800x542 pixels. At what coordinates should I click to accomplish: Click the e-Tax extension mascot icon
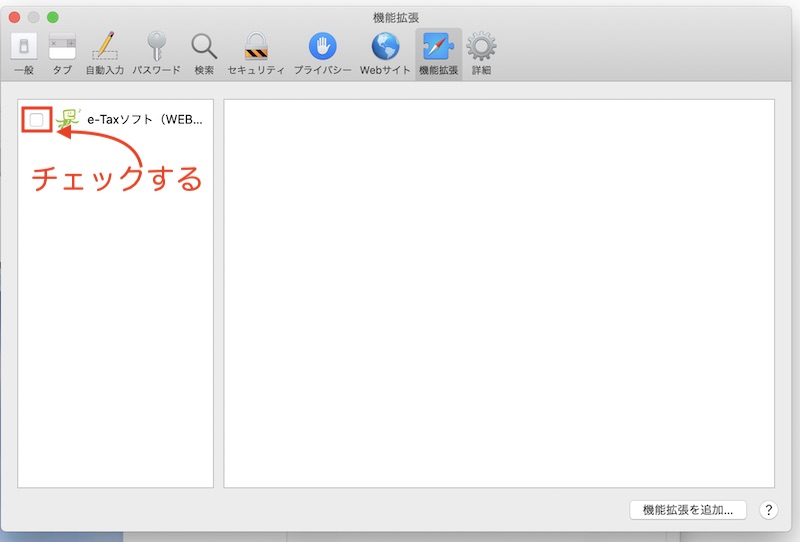click(68, 119)
